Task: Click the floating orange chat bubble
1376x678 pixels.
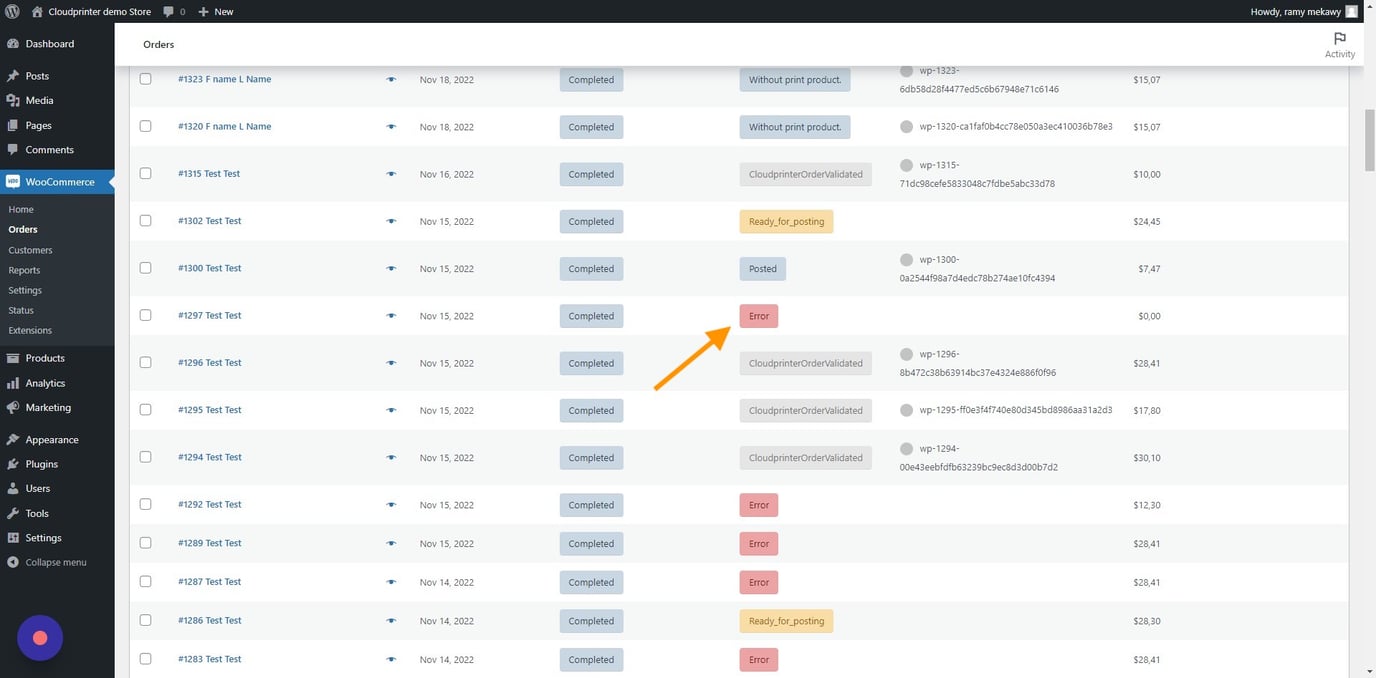Action: click(39, 637)
